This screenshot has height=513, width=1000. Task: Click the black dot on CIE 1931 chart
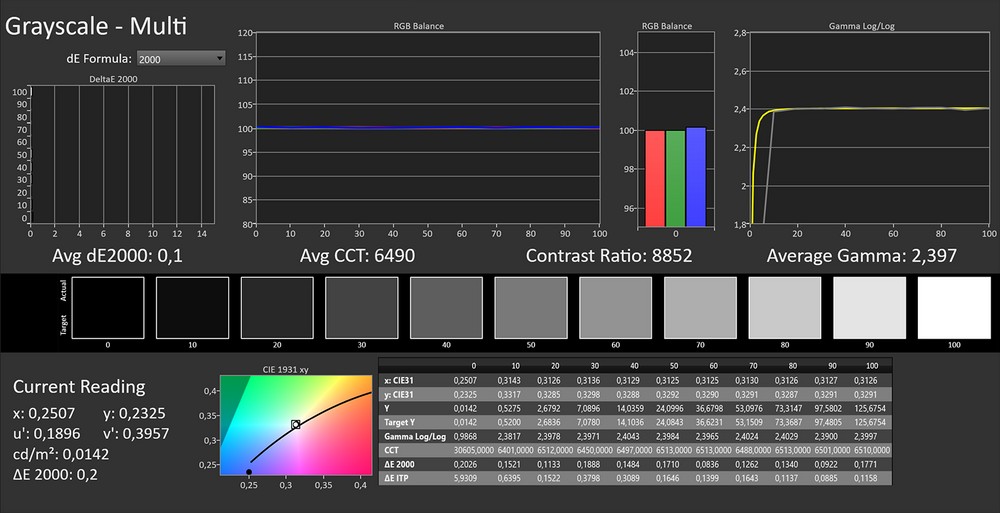249,471
